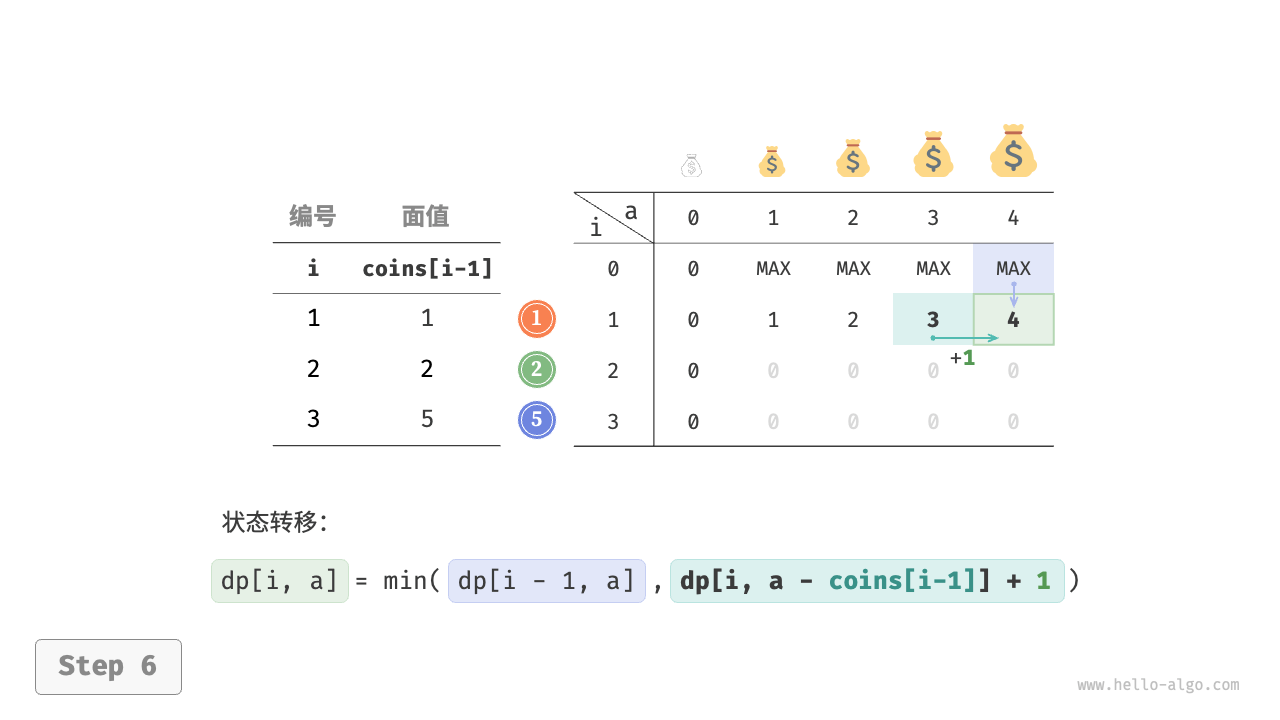Click column header 4 in the dp table
The image size is (1280, 720).
(1013, 218)
